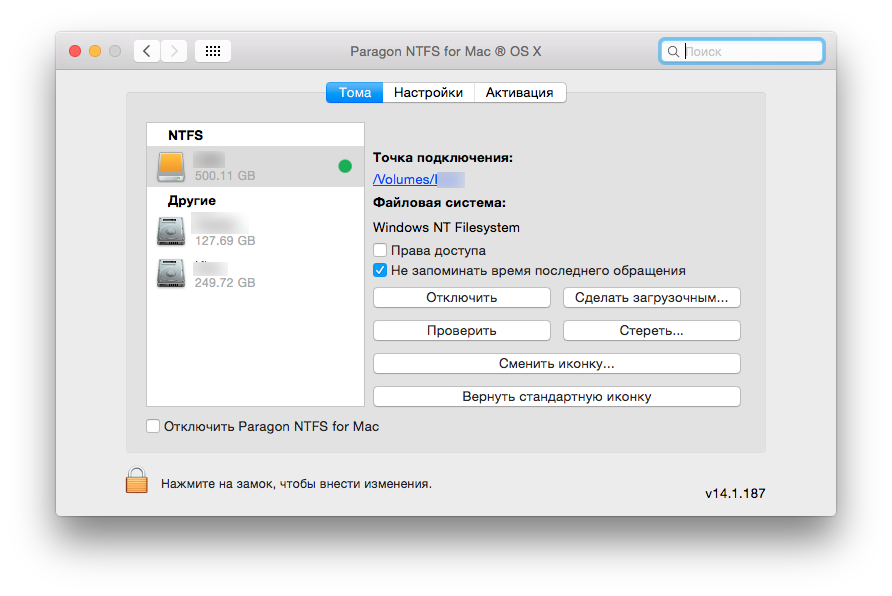The image size is (892, 596).
Task: Select the 249.72 GB disk icon
Action: 171,274
